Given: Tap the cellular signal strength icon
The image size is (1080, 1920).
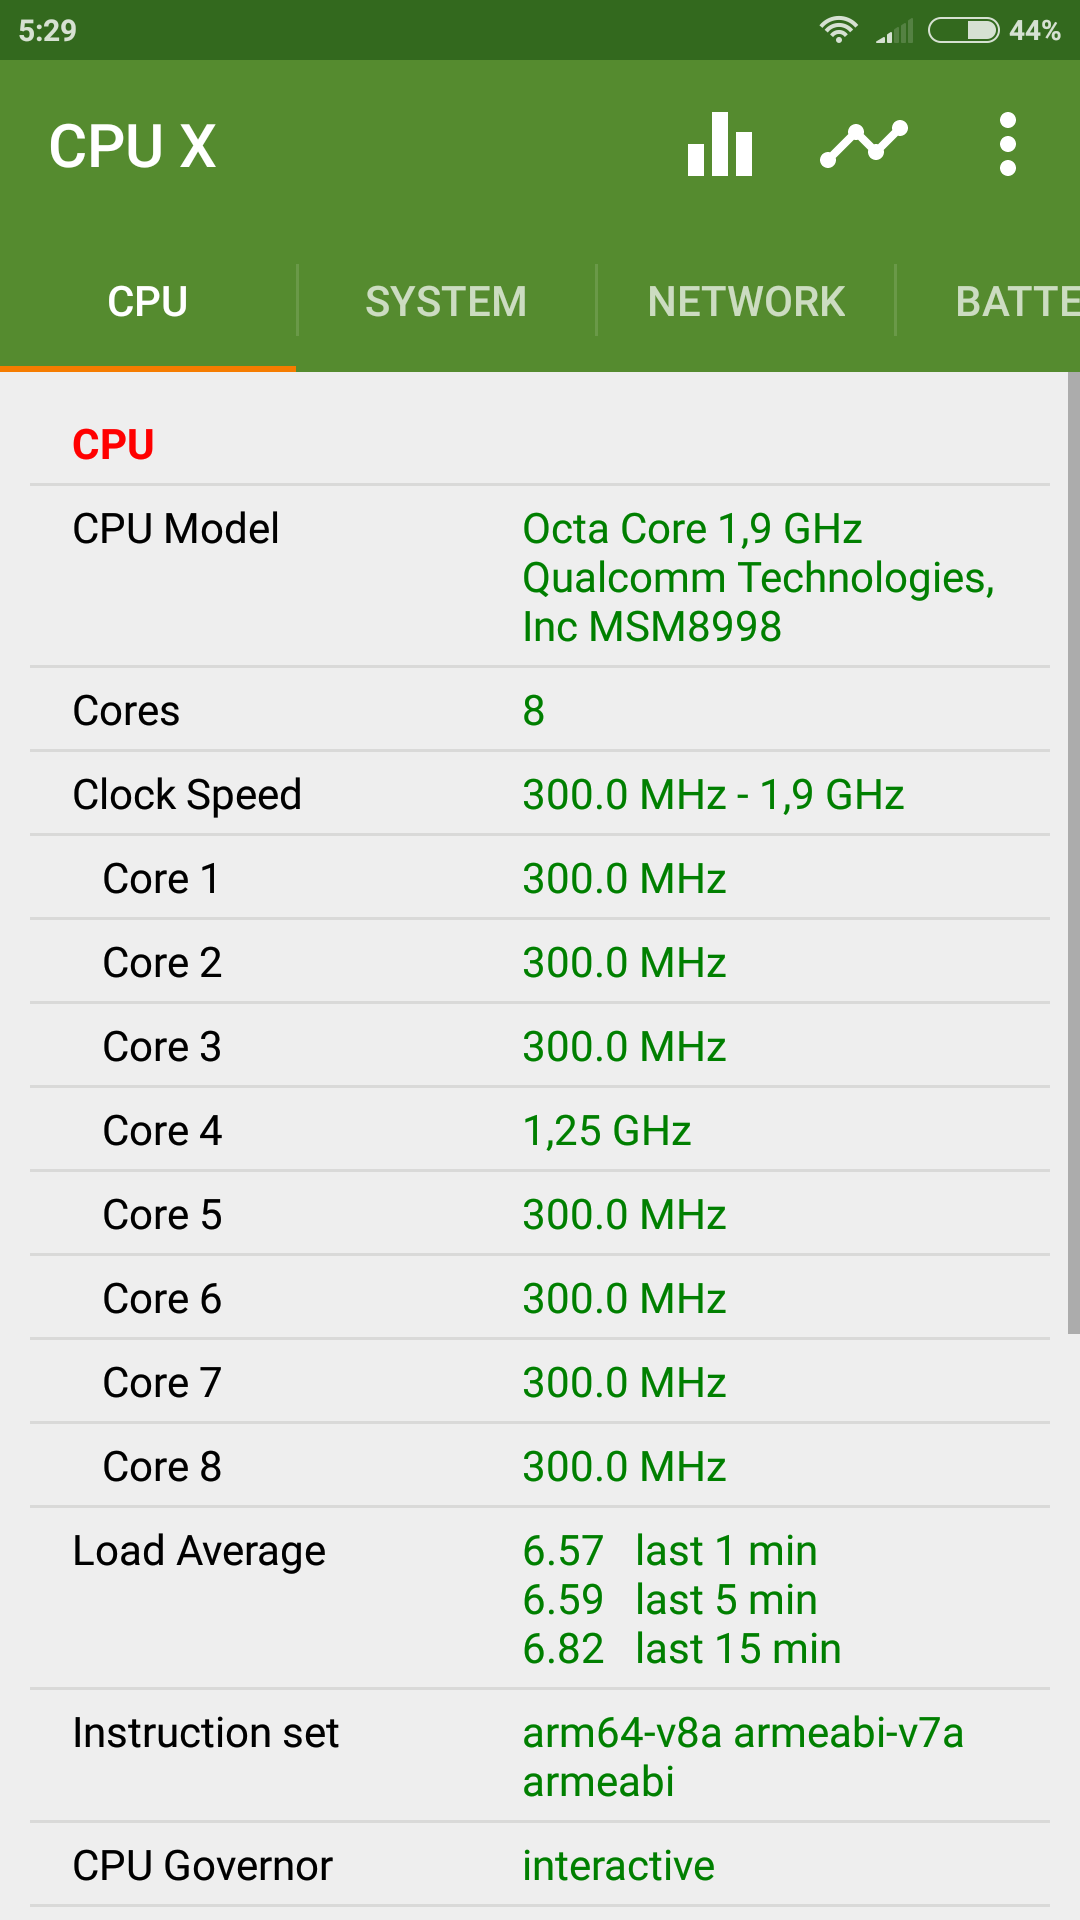Looking at the screenshot, I should tap(894, 32).
